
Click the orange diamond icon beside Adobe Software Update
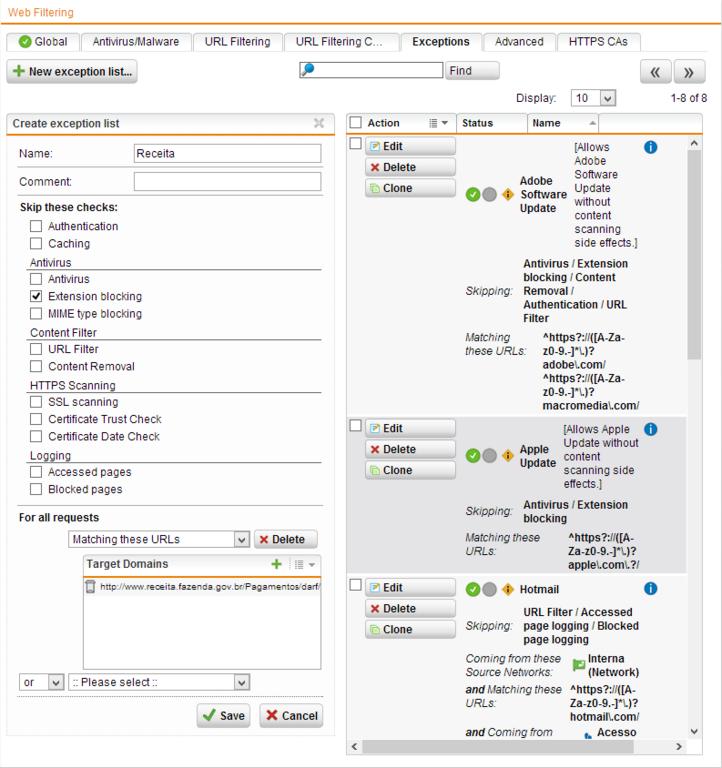tap(508, 194)
